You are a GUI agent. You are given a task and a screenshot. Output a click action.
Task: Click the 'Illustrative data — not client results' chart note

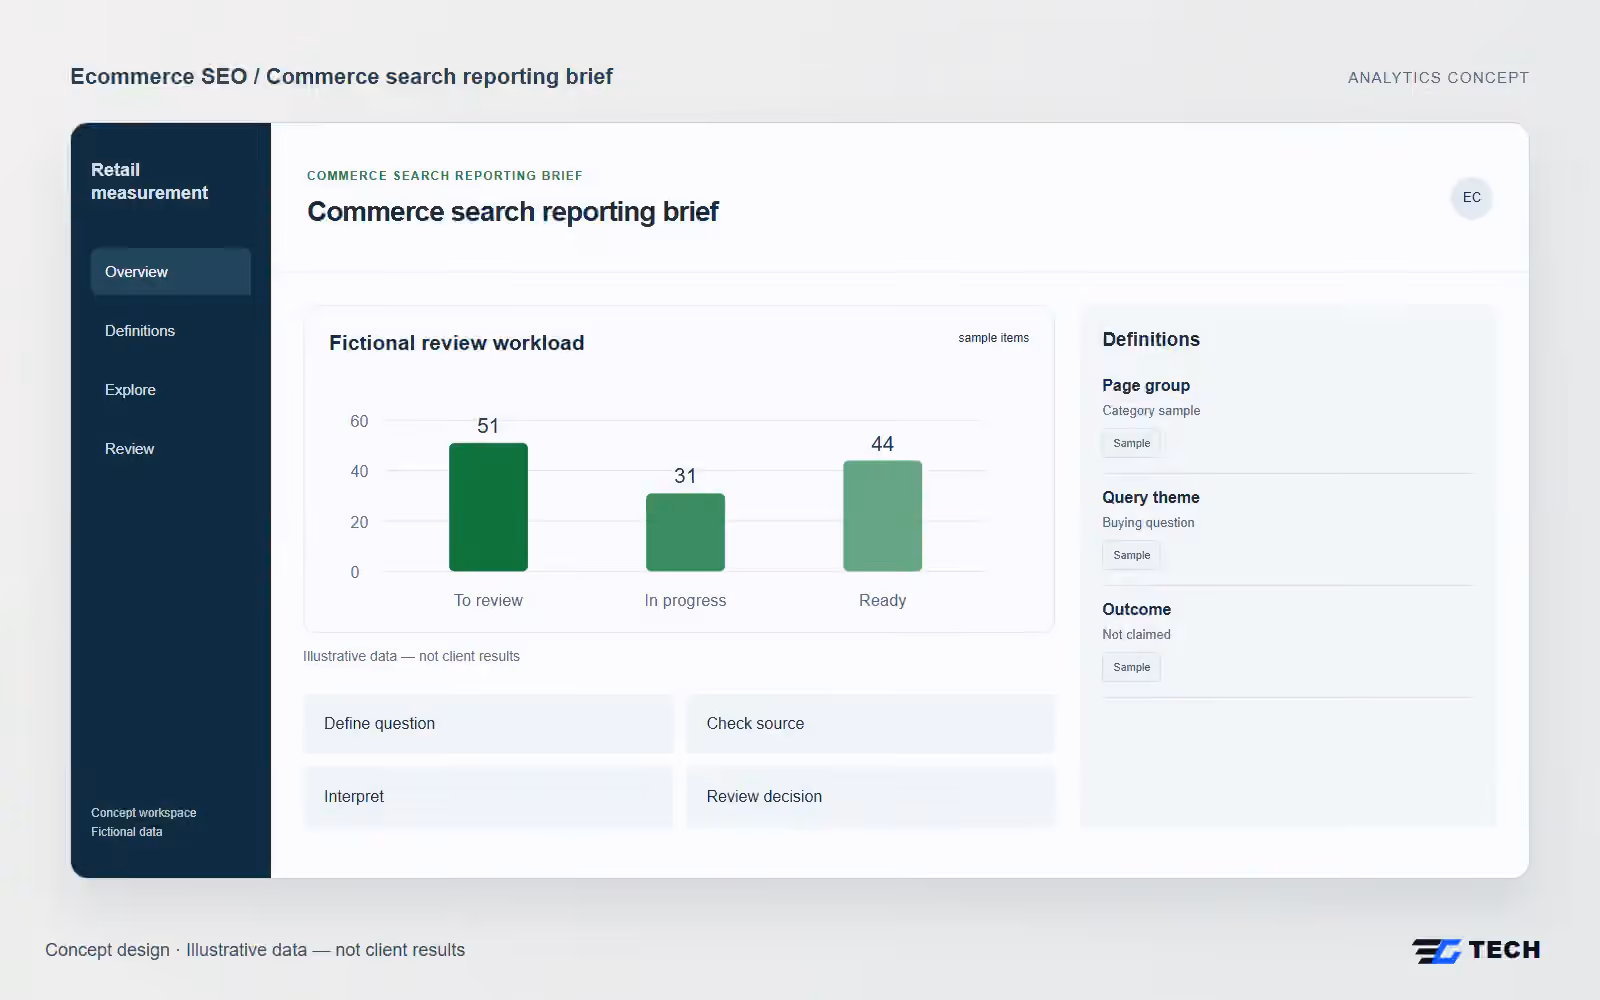tap(411, 657)
